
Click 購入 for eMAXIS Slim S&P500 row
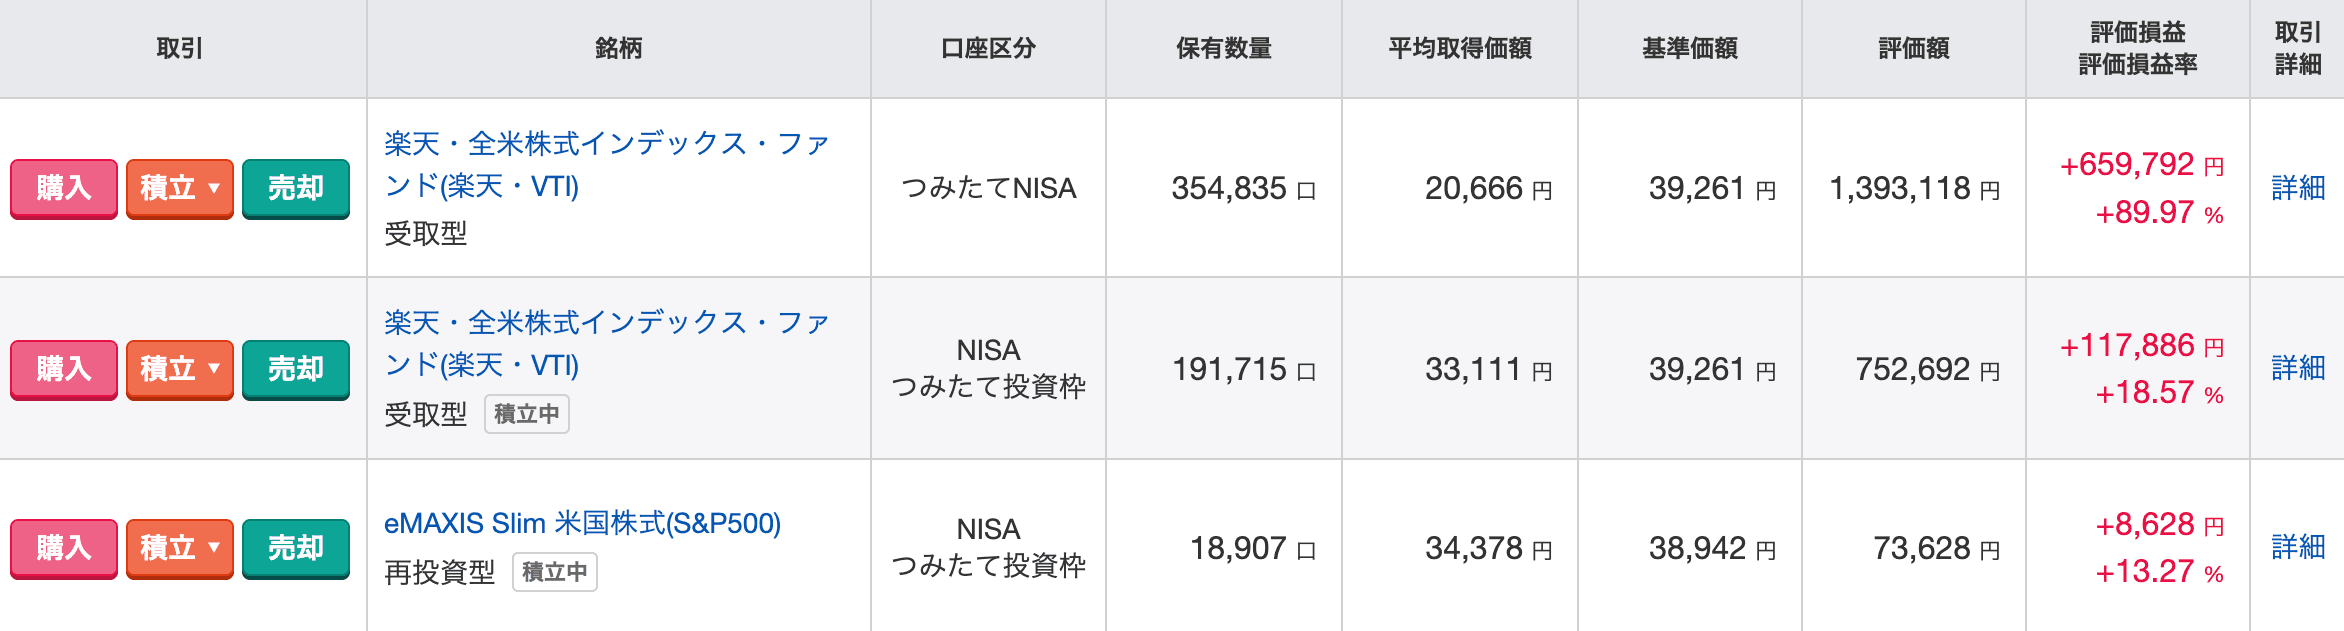pyautogui.click(x=63, y=548)
